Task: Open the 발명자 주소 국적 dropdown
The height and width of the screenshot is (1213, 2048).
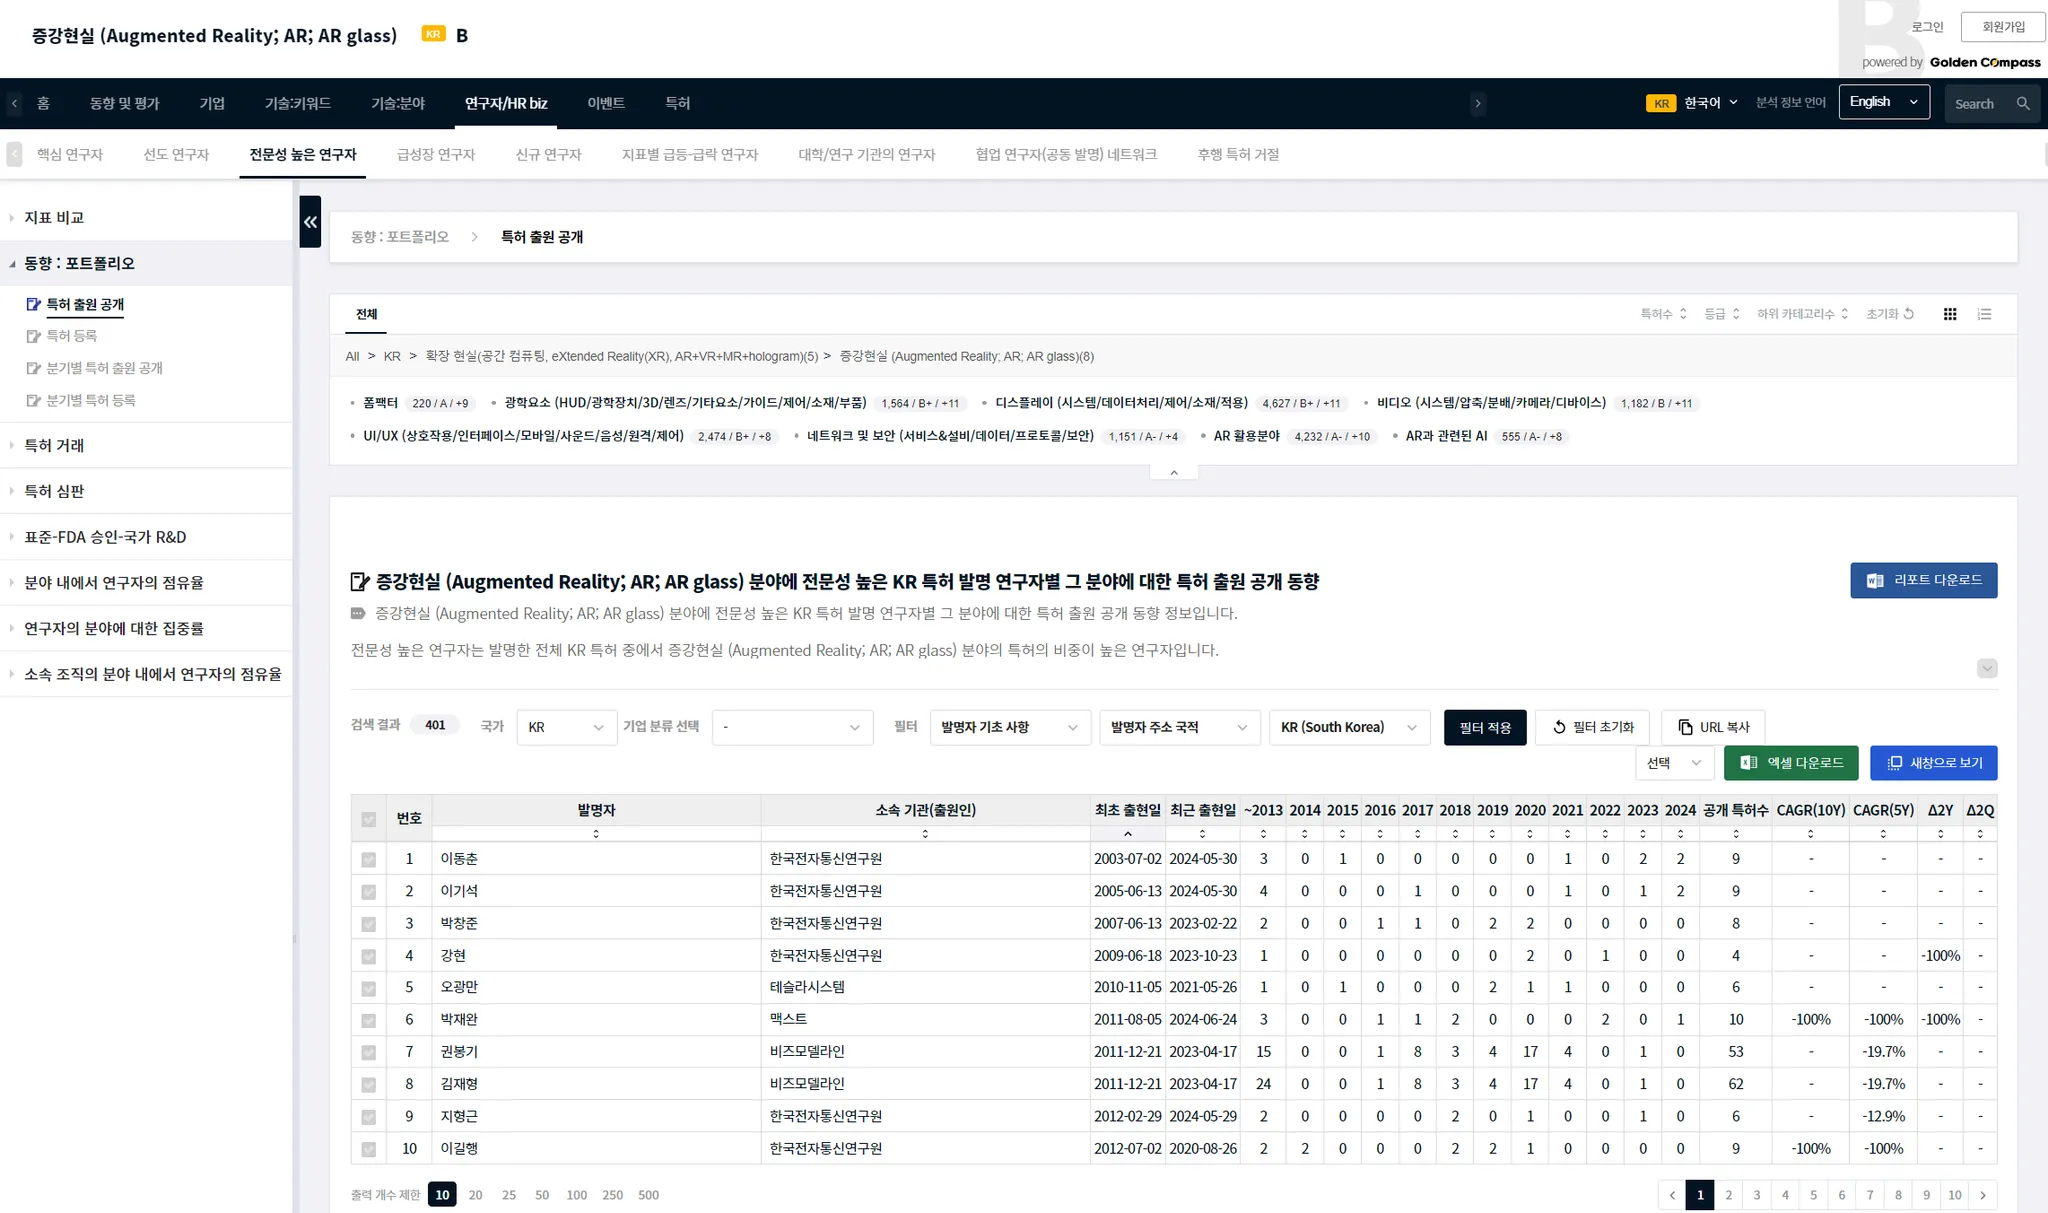Action: coord(1178,727)
